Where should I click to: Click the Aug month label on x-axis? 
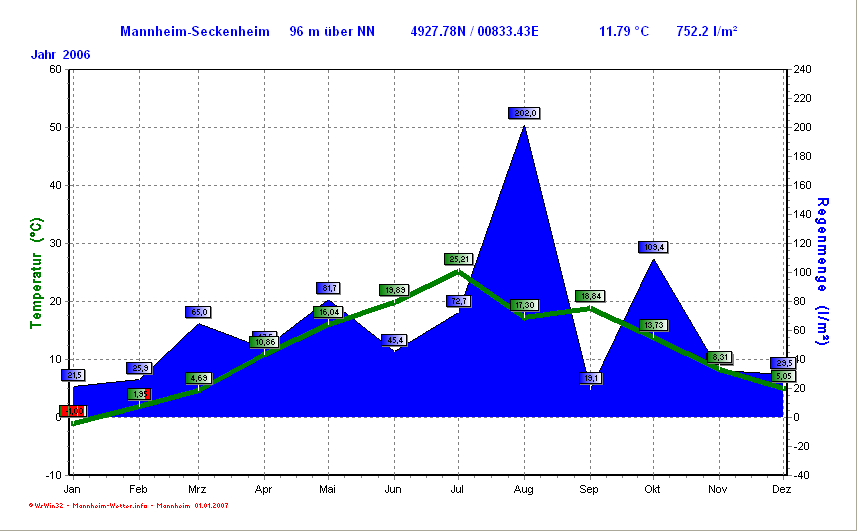[523, 490]
